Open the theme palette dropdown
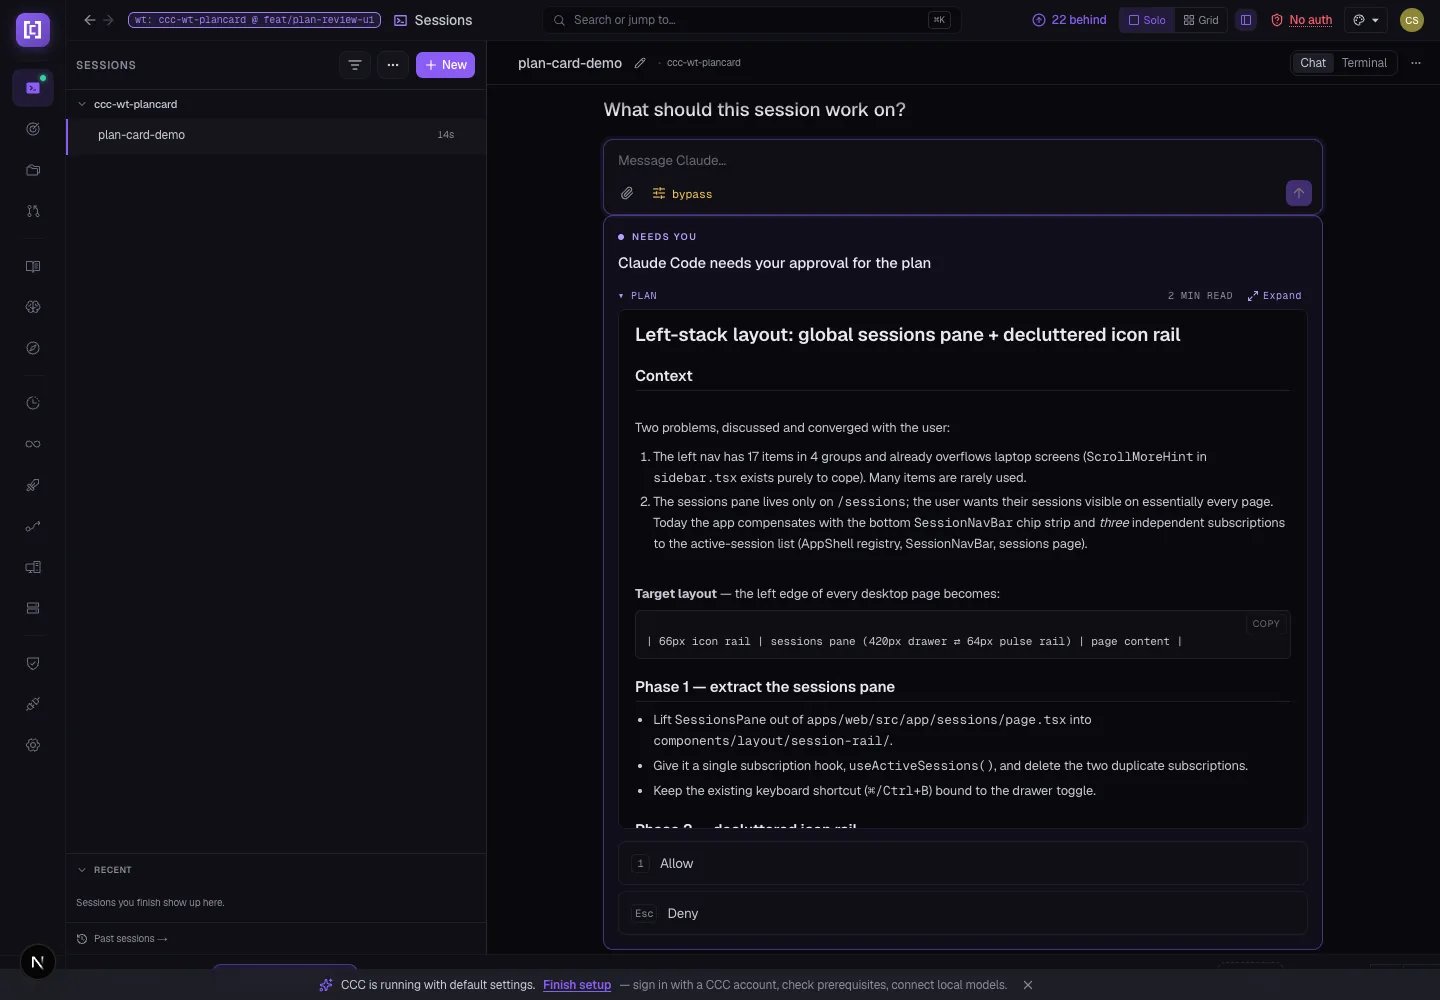This screenshot has height=1000, width=1440. pos(1366,20)
